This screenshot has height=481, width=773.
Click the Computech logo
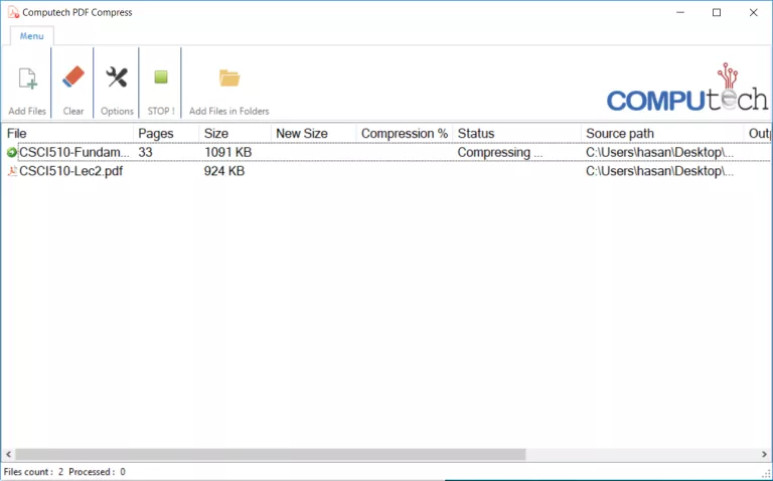pyautogui.click(x=687, y=87)
